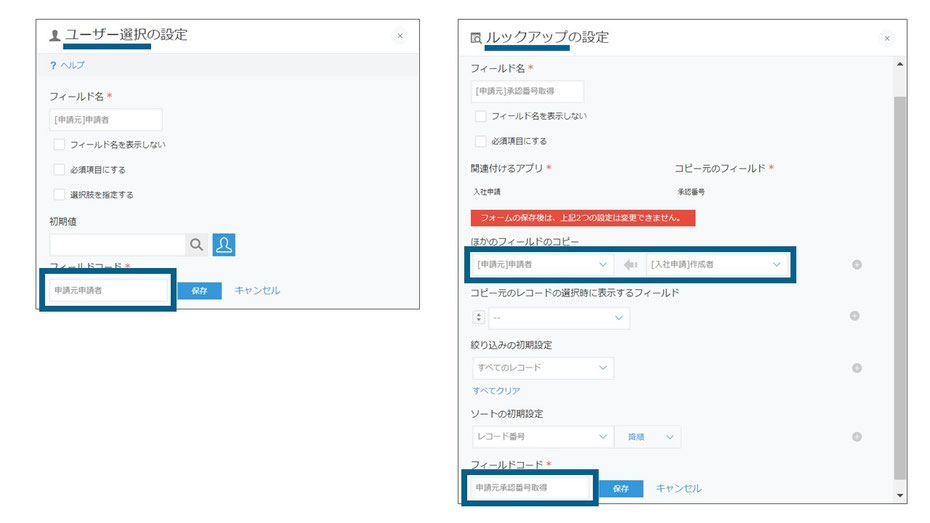This screenshot has height=523, width=930.
Task: Check 必須項目にする in user selection dialog
Action: point(60,170)
